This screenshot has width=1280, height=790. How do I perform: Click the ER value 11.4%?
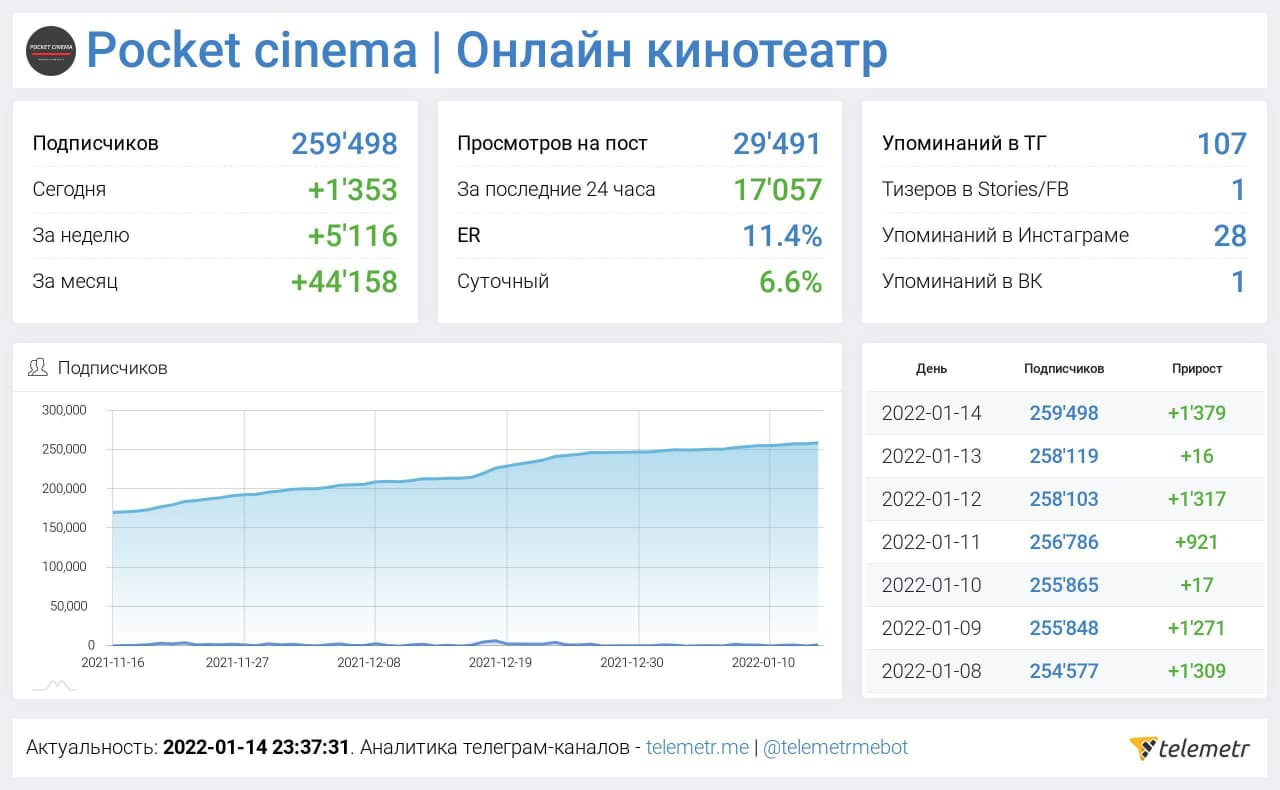pos(782,236)
